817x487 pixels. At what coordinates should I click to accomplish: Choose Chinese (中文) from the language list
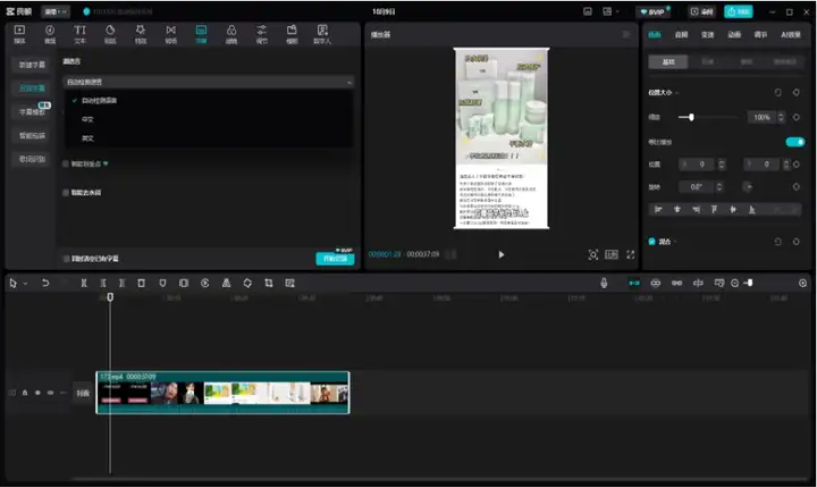88,119
